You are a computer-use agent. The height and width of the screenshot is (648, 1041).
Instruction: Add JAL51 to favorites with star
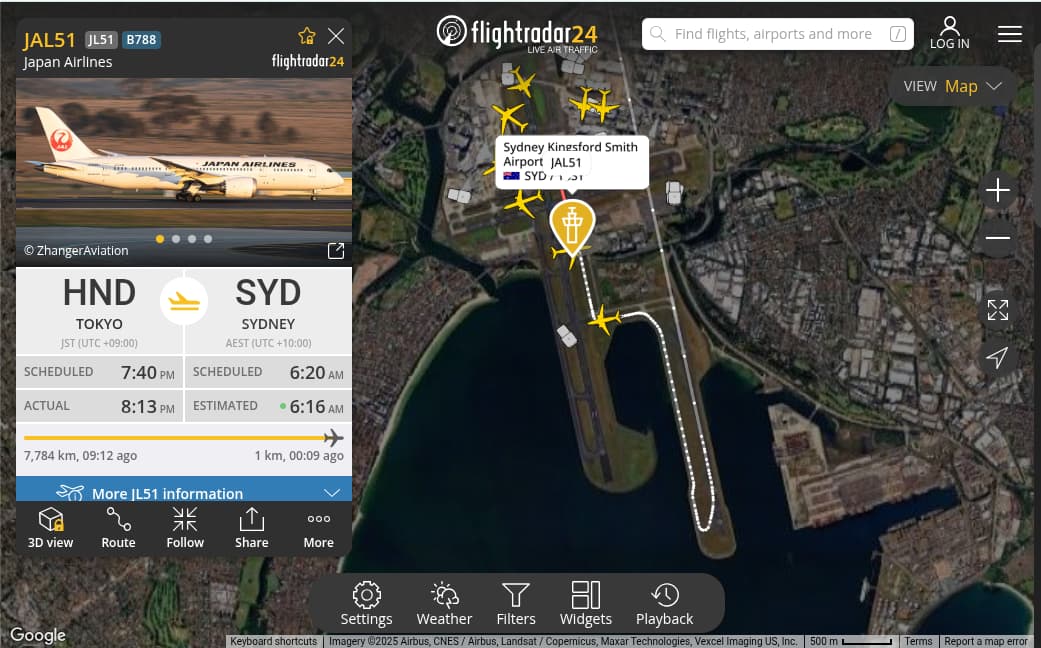click(x=307, y=37)
